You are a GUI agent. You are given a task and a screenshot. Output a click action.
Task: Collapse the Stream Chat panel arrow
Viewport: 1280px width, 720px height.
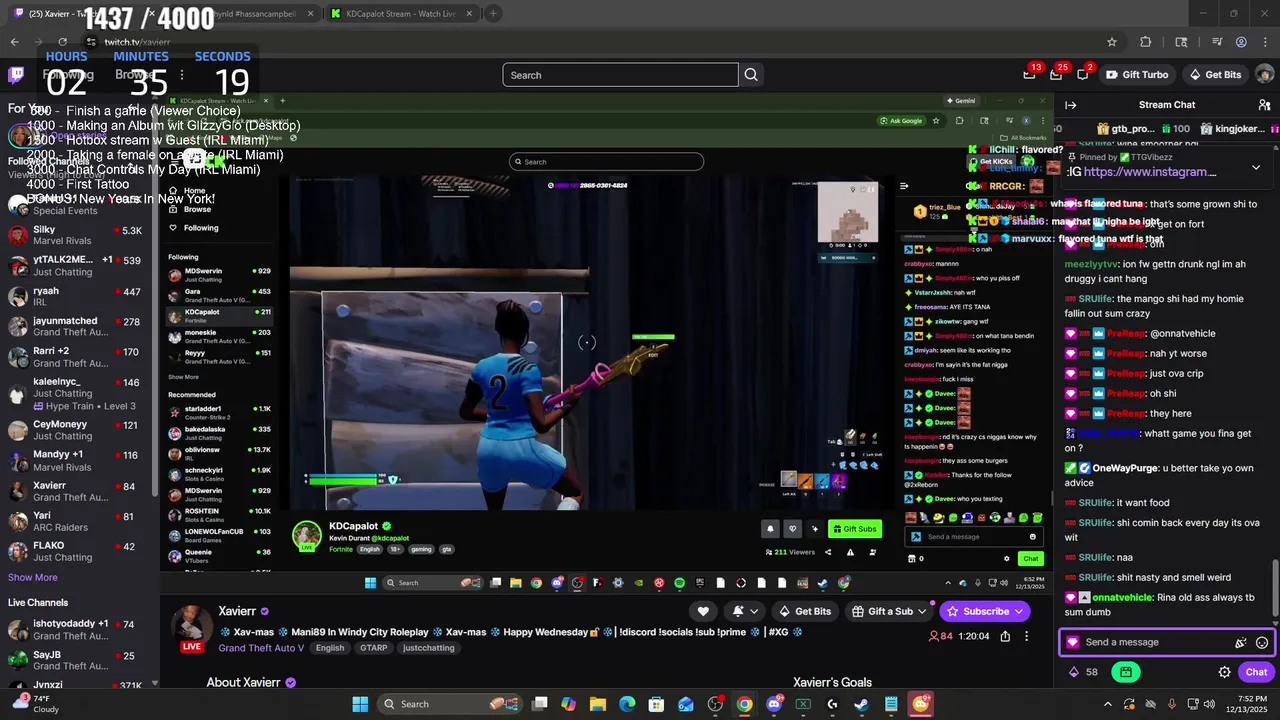1070,105
